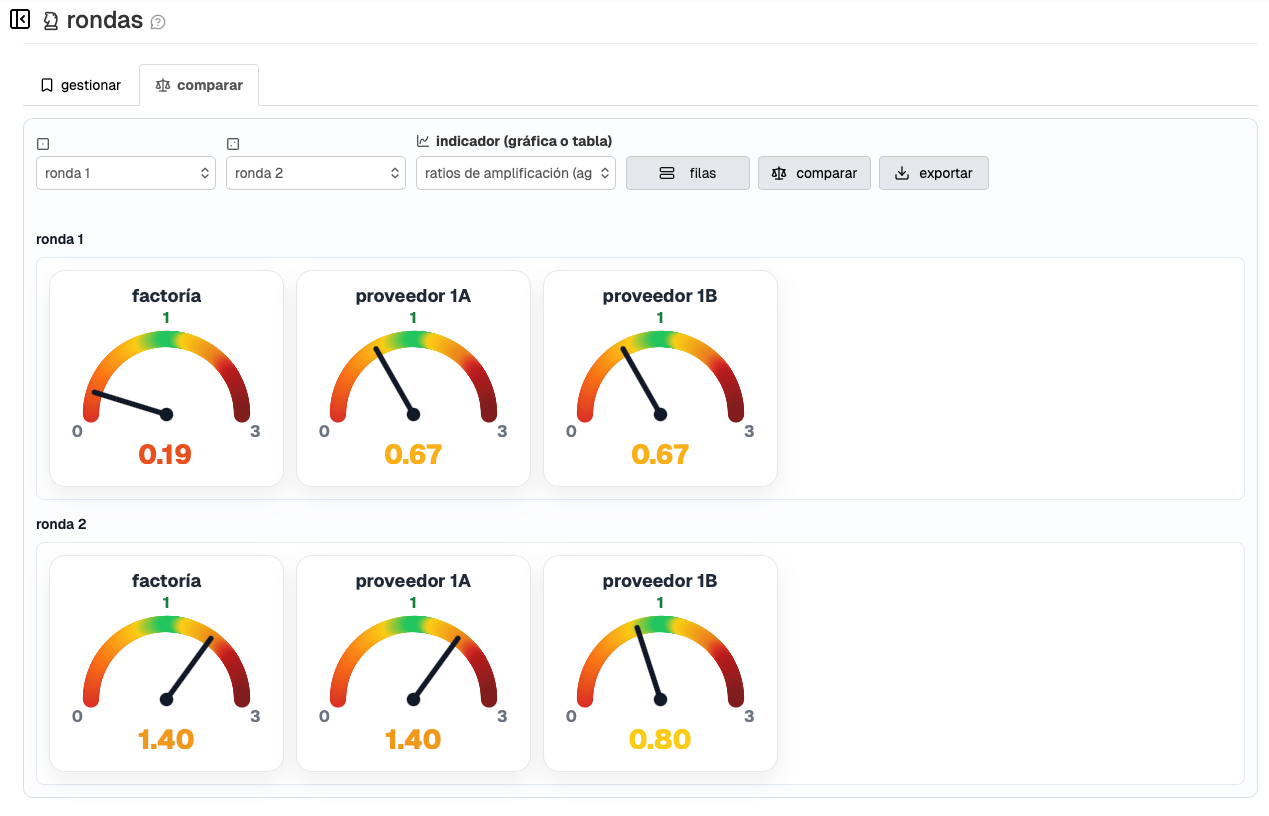Select ronda 2 proveedor 1A gauge

(413, 663)
